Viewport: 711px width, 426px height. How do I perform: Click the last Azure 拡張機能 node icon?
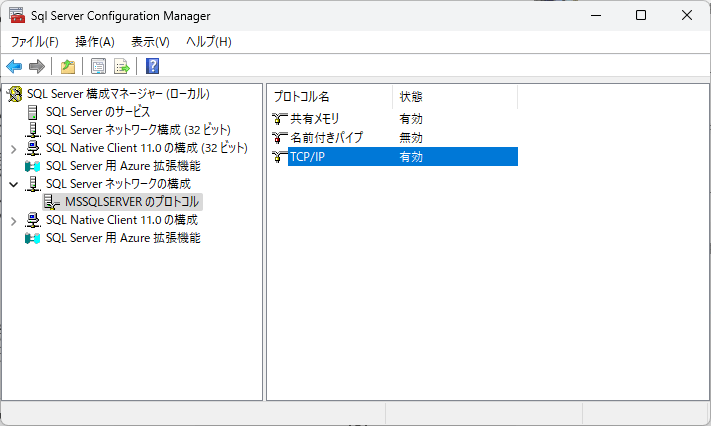click(32, 238)
